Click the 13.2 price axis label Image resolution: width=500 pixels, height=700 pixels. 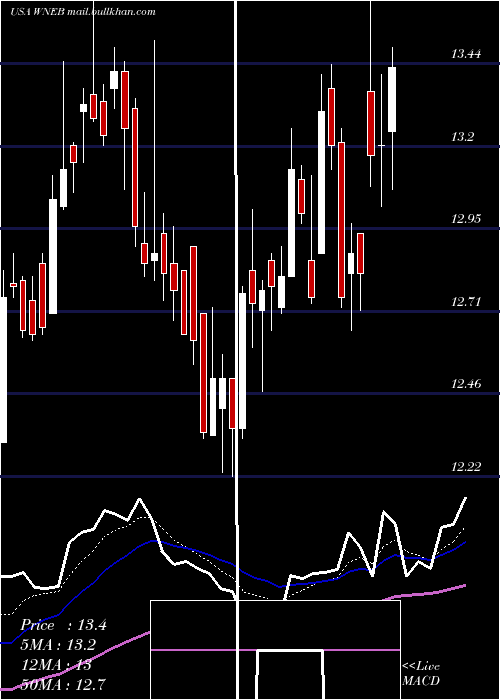coord(462,137)
